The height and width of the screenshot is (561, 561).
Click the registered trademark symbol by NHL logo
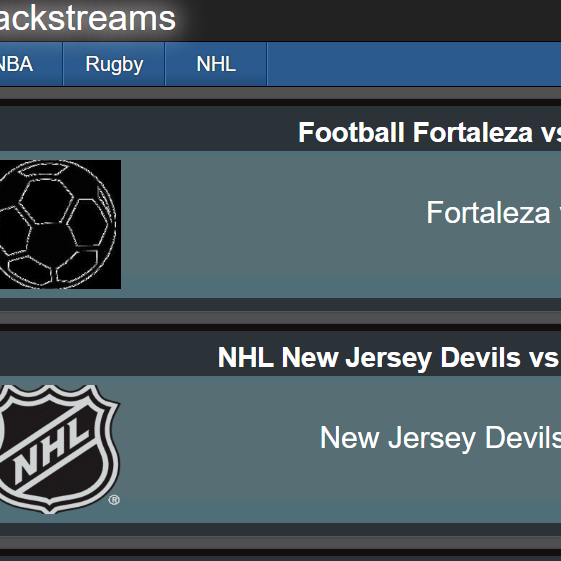click(x=114, y=500)
